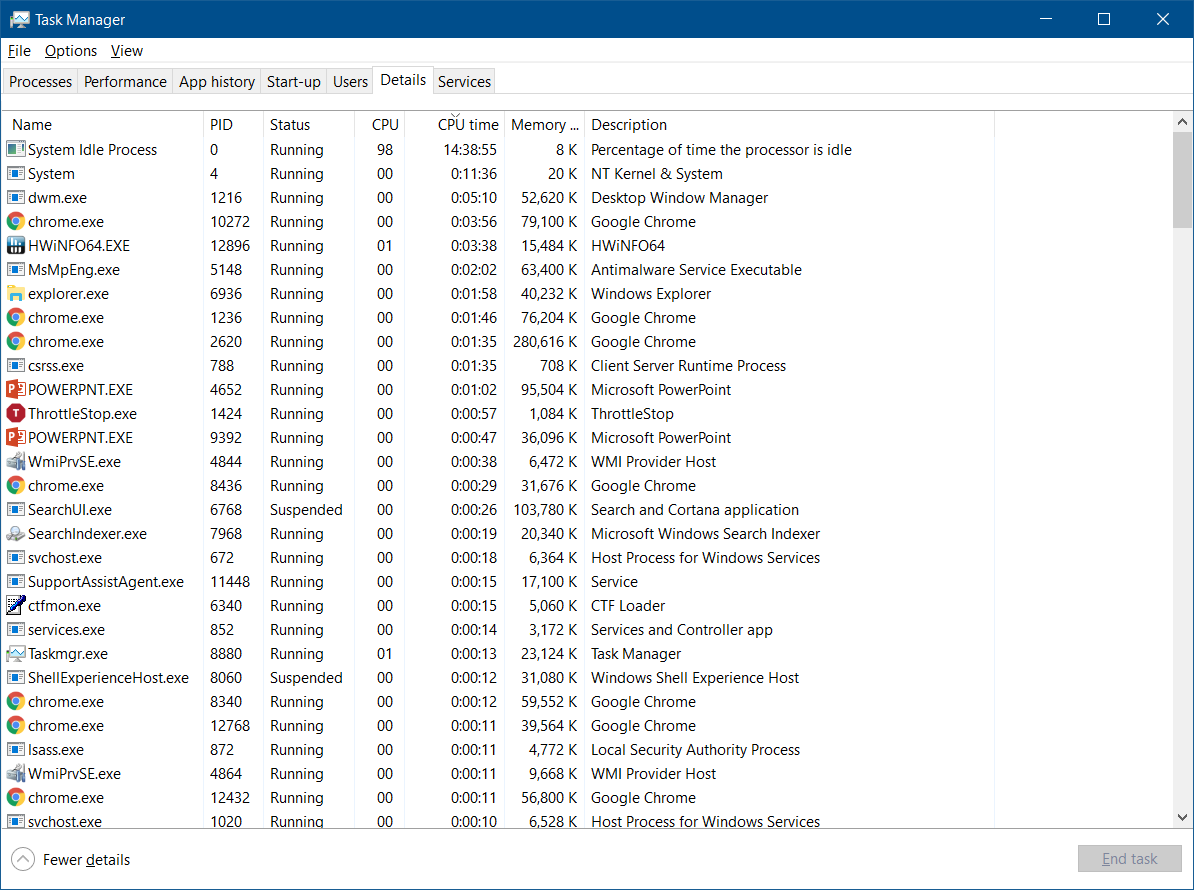Viewport: 1194px width, 890px height.
Task: Select CPU time 14:38:55
Action: tap(470, 150)
